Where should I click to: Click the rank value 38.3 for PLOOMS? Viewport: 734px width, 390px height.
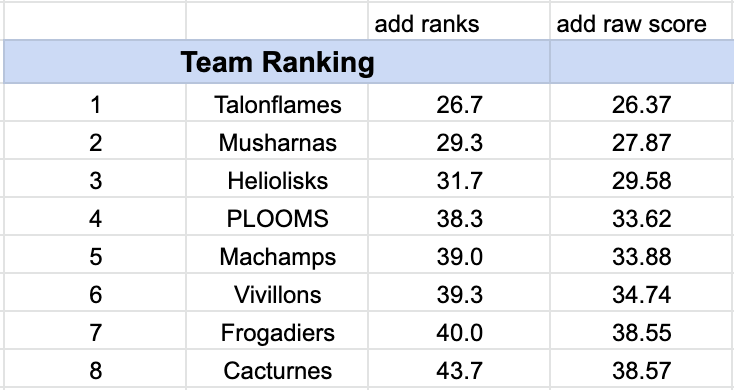click(459, 217)
